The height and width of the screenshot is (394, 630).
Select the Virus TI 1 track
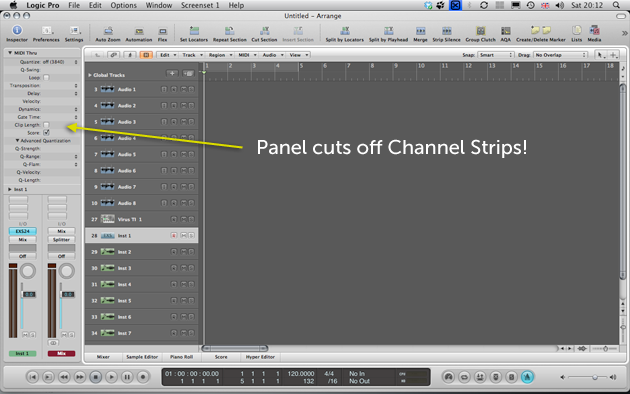click(142, 219)
